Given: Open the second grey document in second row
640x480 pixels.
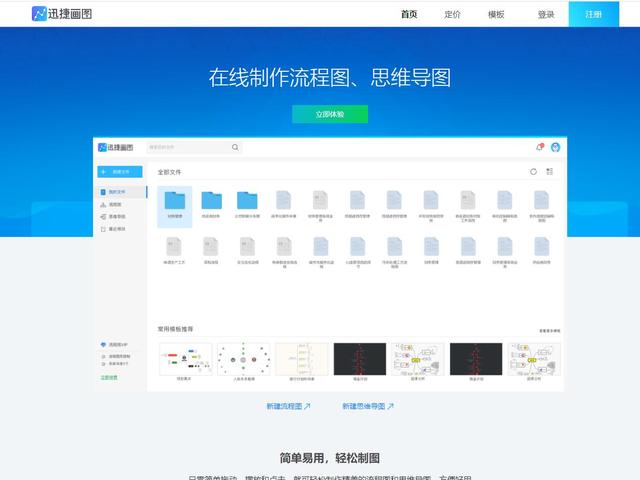Looking at the screenshot, I should click(x=211, y=247).
